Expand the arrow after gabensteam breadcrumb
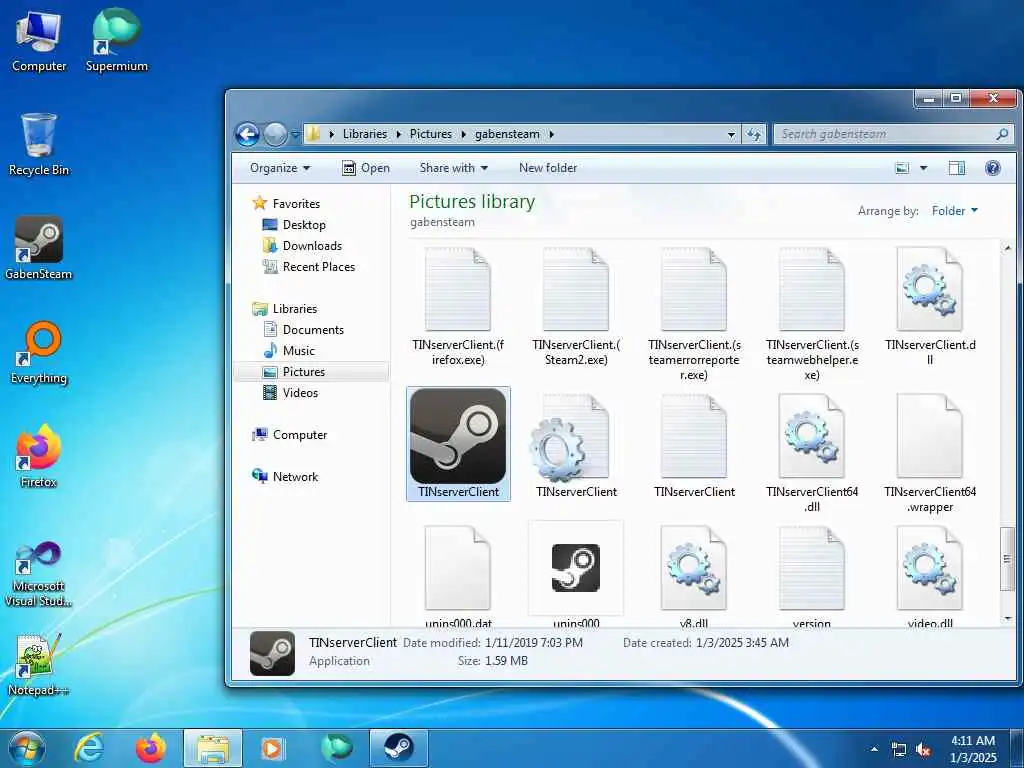Screen dimensions: 1024x768 [x=551, y=134]
